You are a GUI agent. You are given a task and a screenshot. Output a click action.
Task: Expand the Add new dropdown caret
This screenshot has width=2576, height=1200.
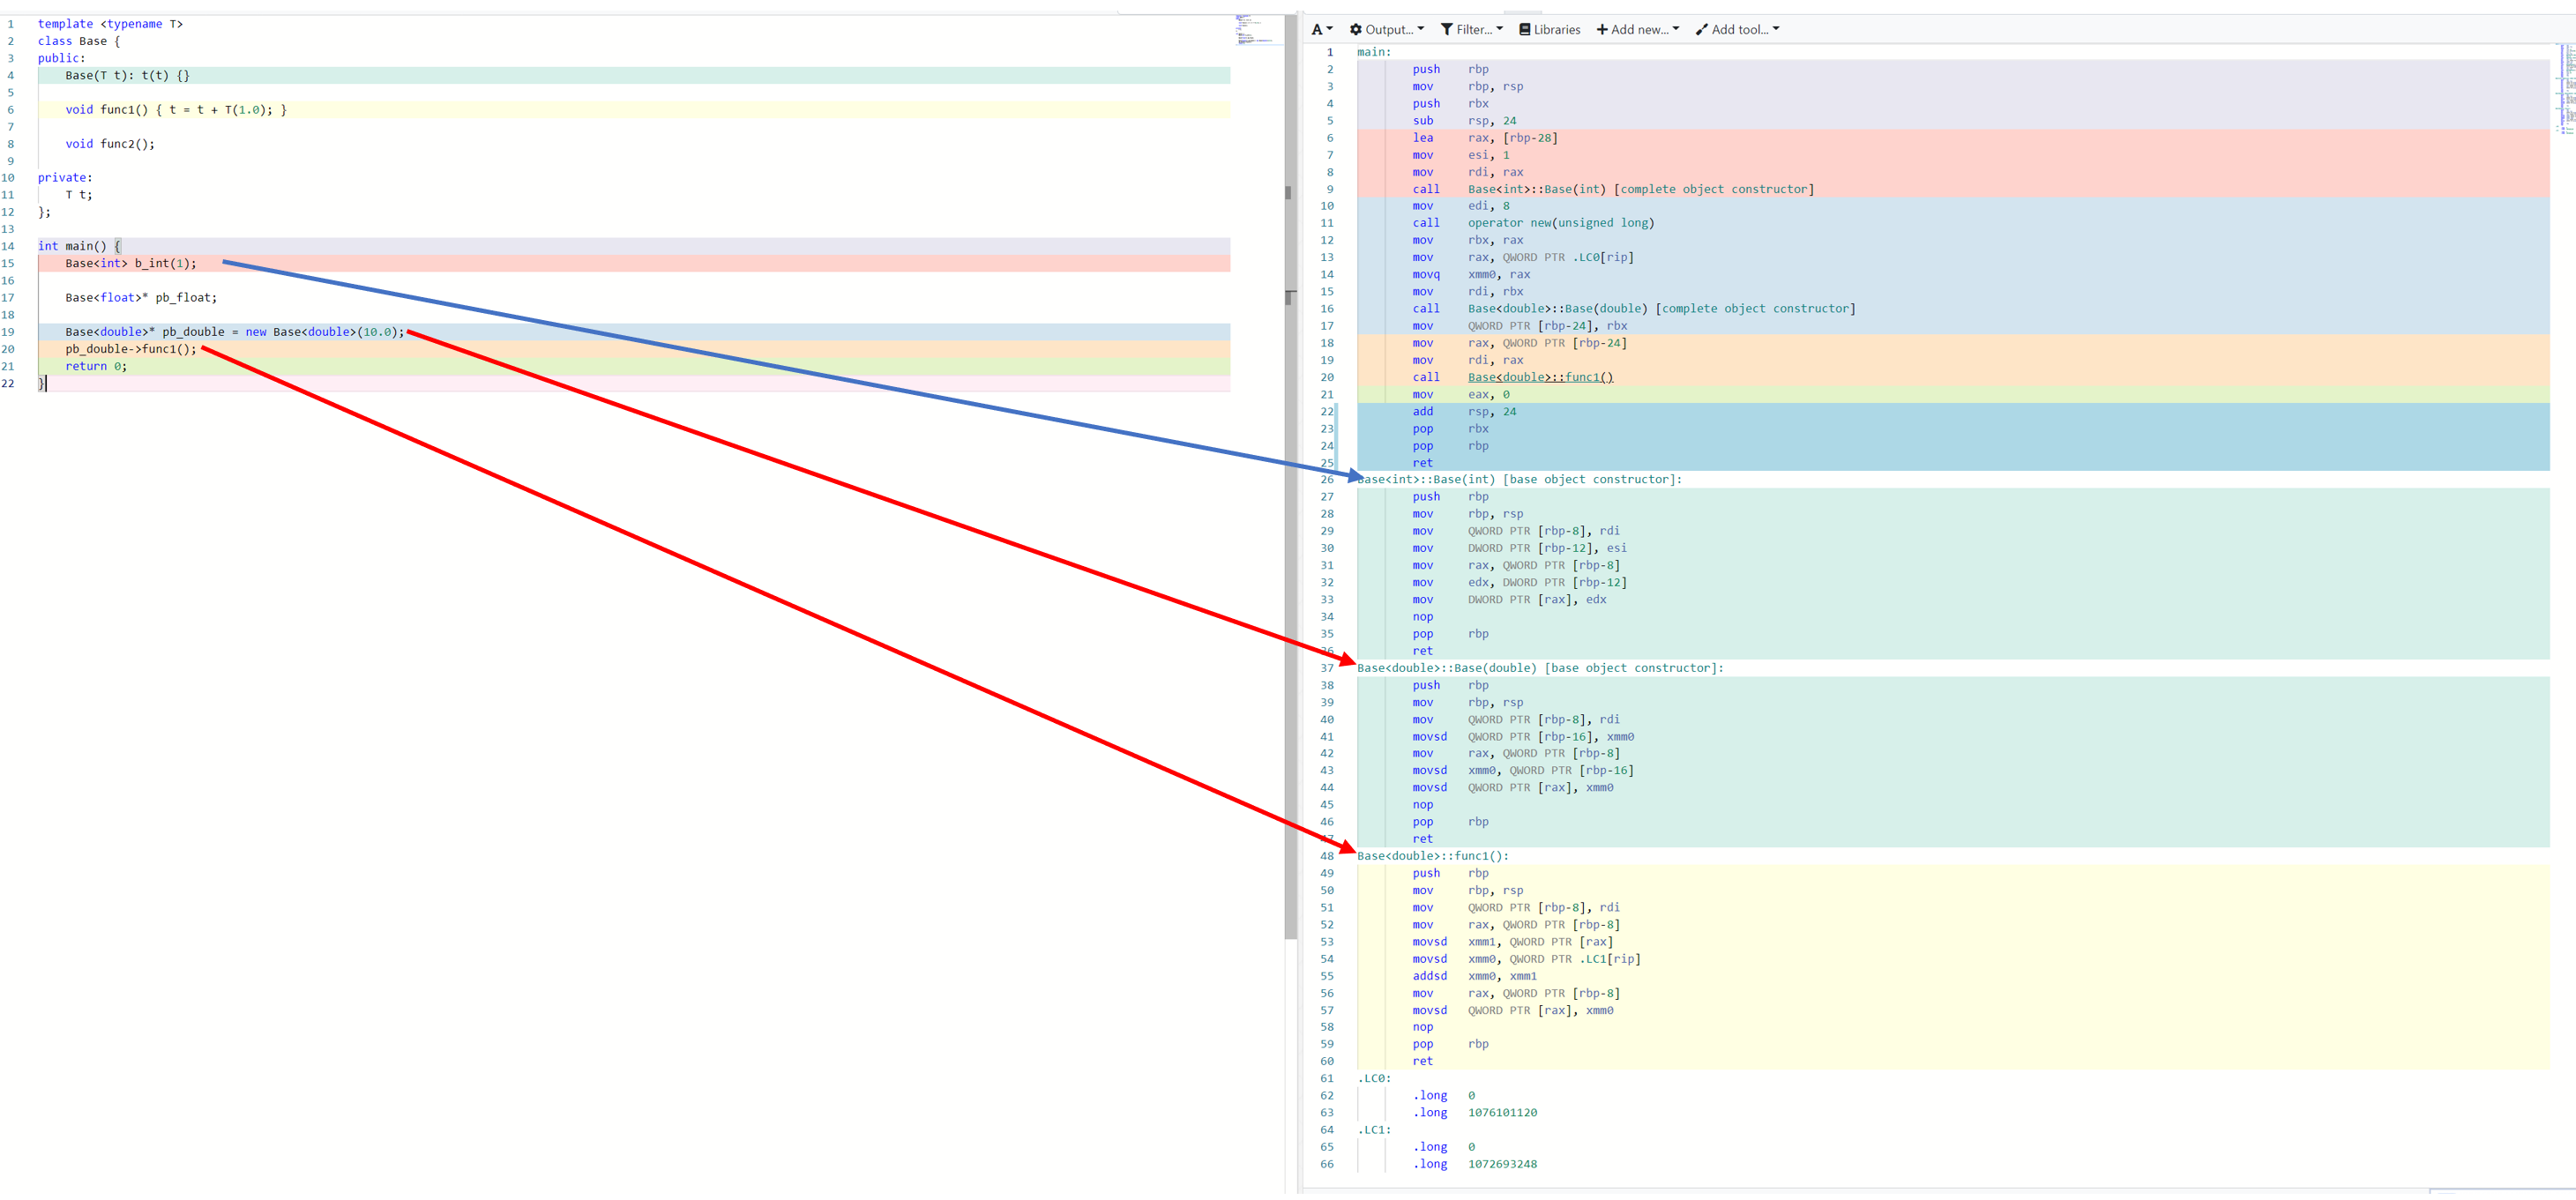1676,29
